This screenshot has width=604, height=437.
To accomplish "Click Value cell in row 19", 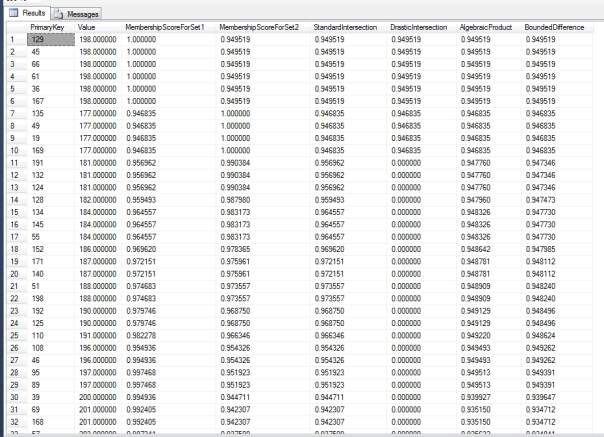I will (x=98, y=262).
